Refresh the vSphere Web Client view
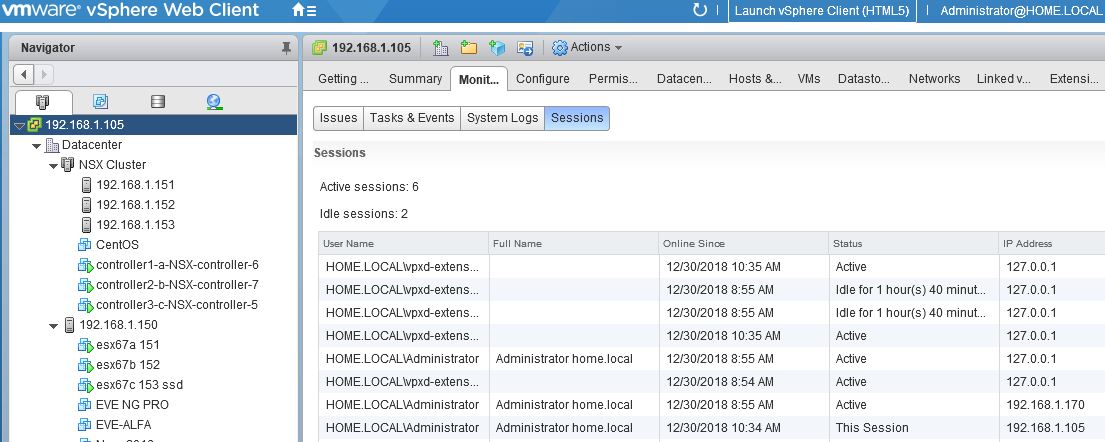 pyautogui.click(x=699, y=10)
